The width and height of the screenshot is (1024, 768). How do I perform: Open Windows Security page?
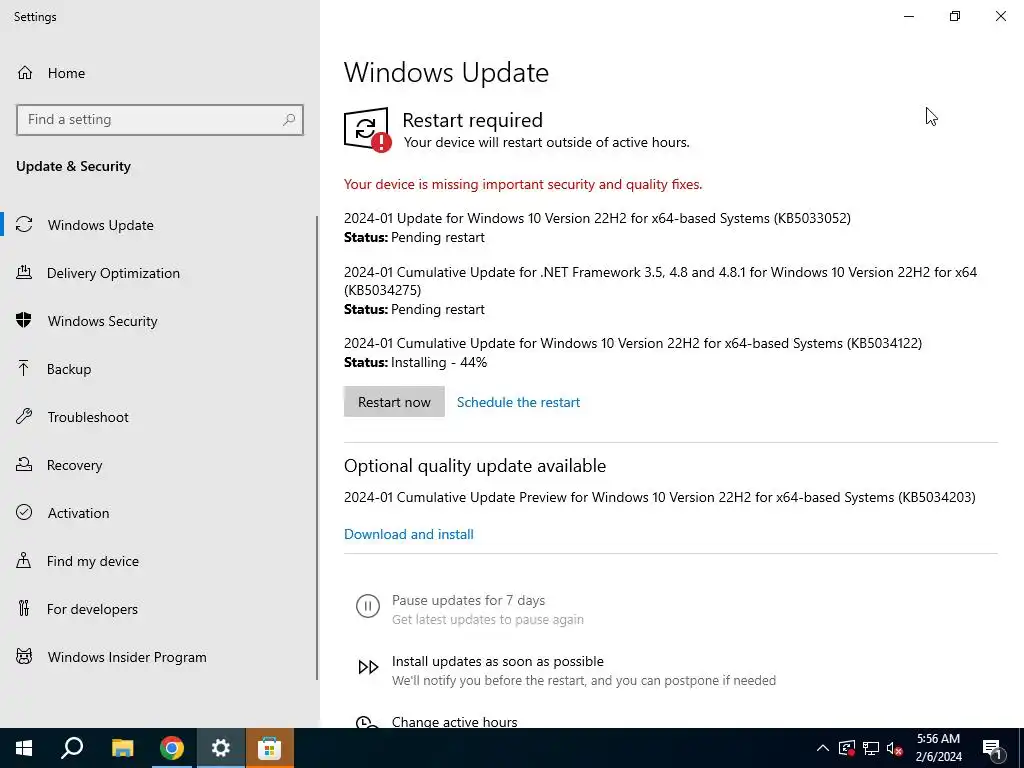[x=159, y=321]
